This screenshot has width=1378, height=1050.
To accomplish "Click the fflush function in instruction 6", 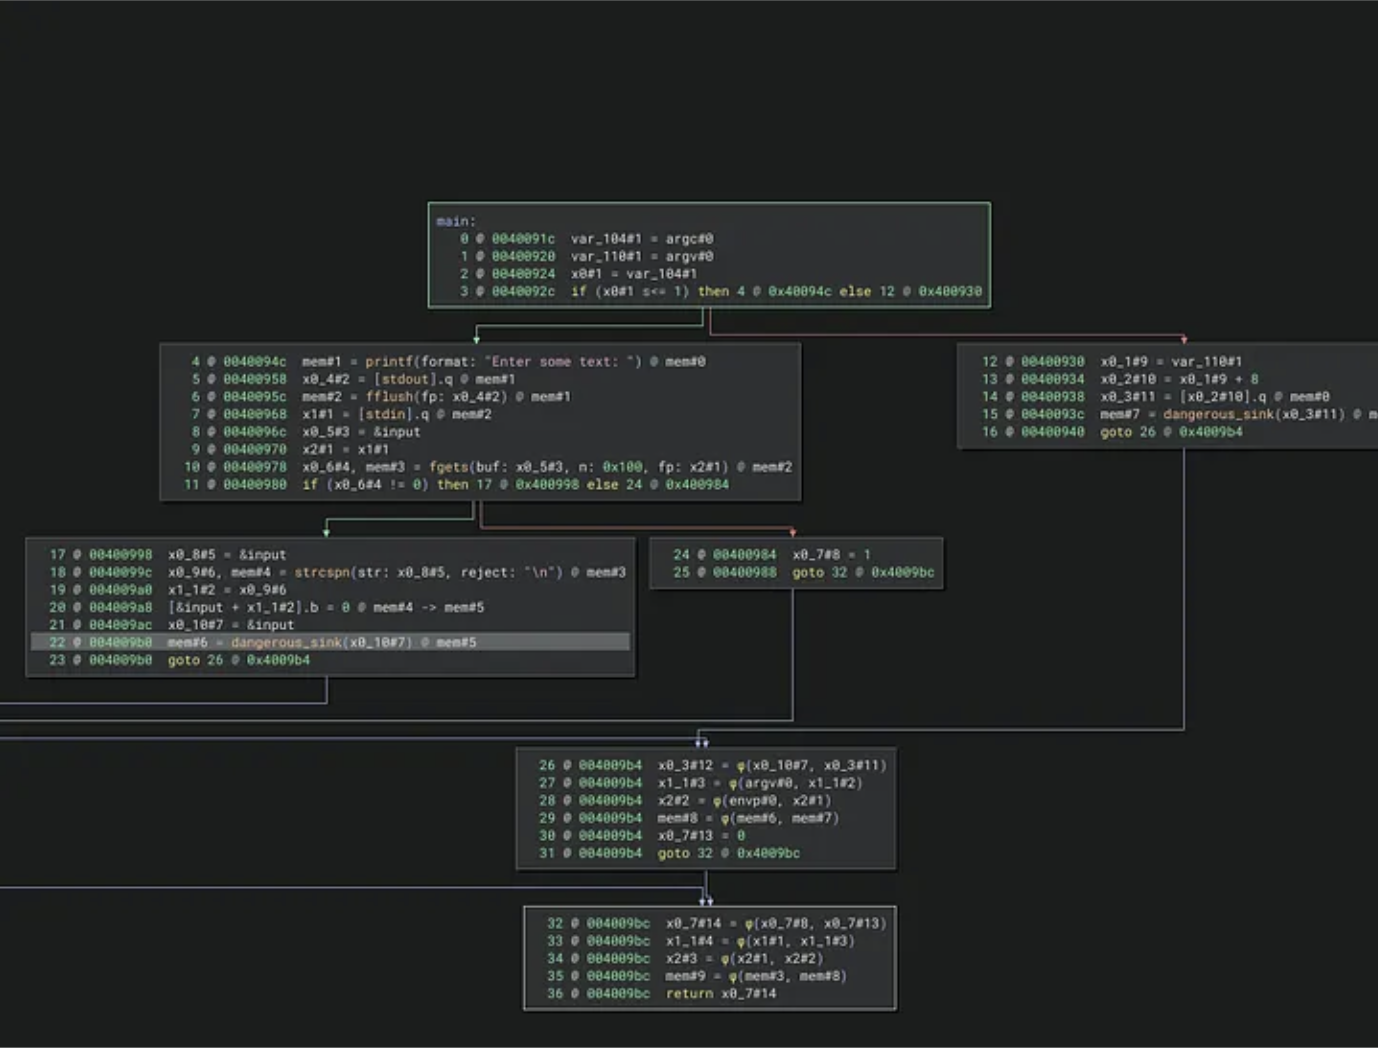I will (389, 397).
